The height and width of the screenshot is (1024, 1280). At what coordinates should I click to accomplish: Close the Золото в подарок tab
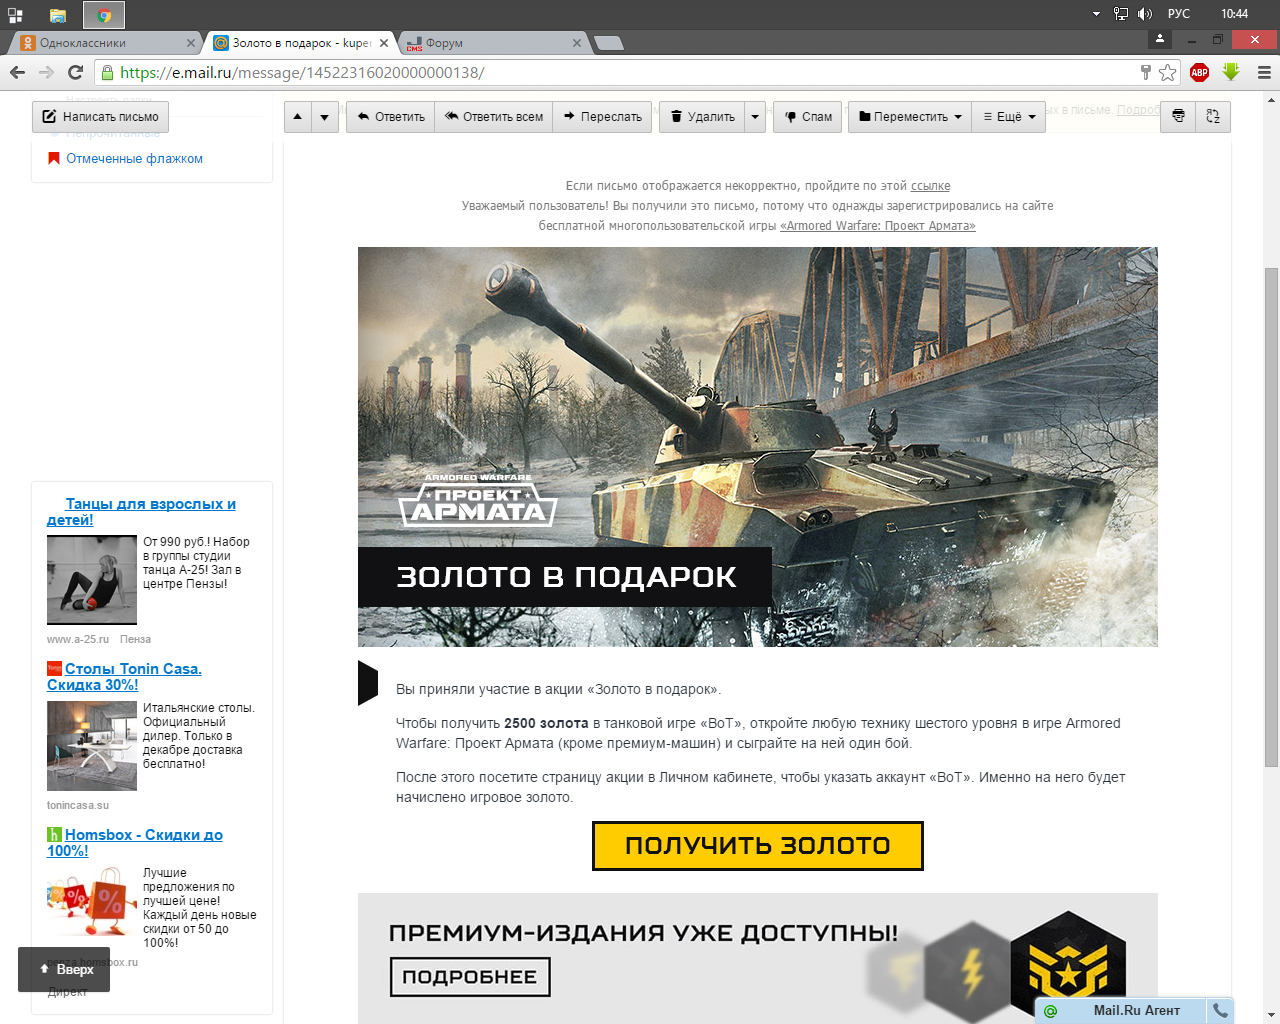(x=384, y=43)
